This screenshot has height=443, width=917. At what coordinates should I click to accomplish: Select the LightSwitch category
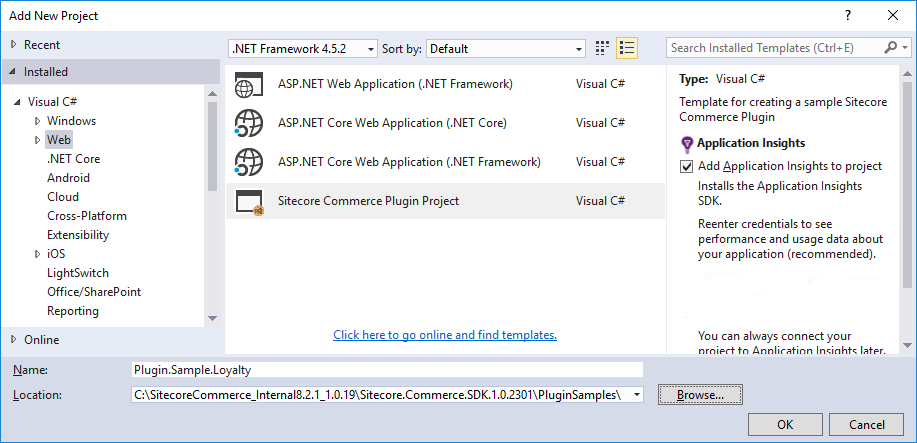pyautogui.click(x=78, y=273)
